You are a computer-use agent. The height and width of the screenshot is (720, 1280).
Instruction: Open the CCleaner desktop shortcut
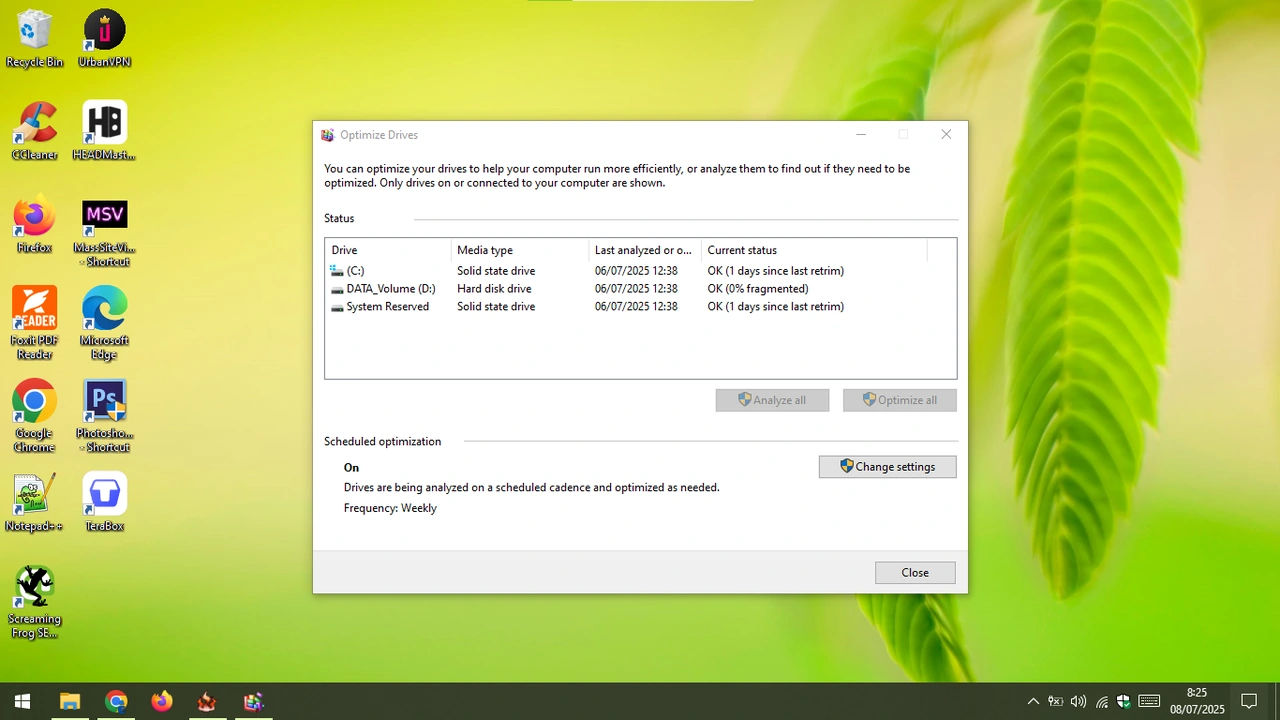click(35, 130)
